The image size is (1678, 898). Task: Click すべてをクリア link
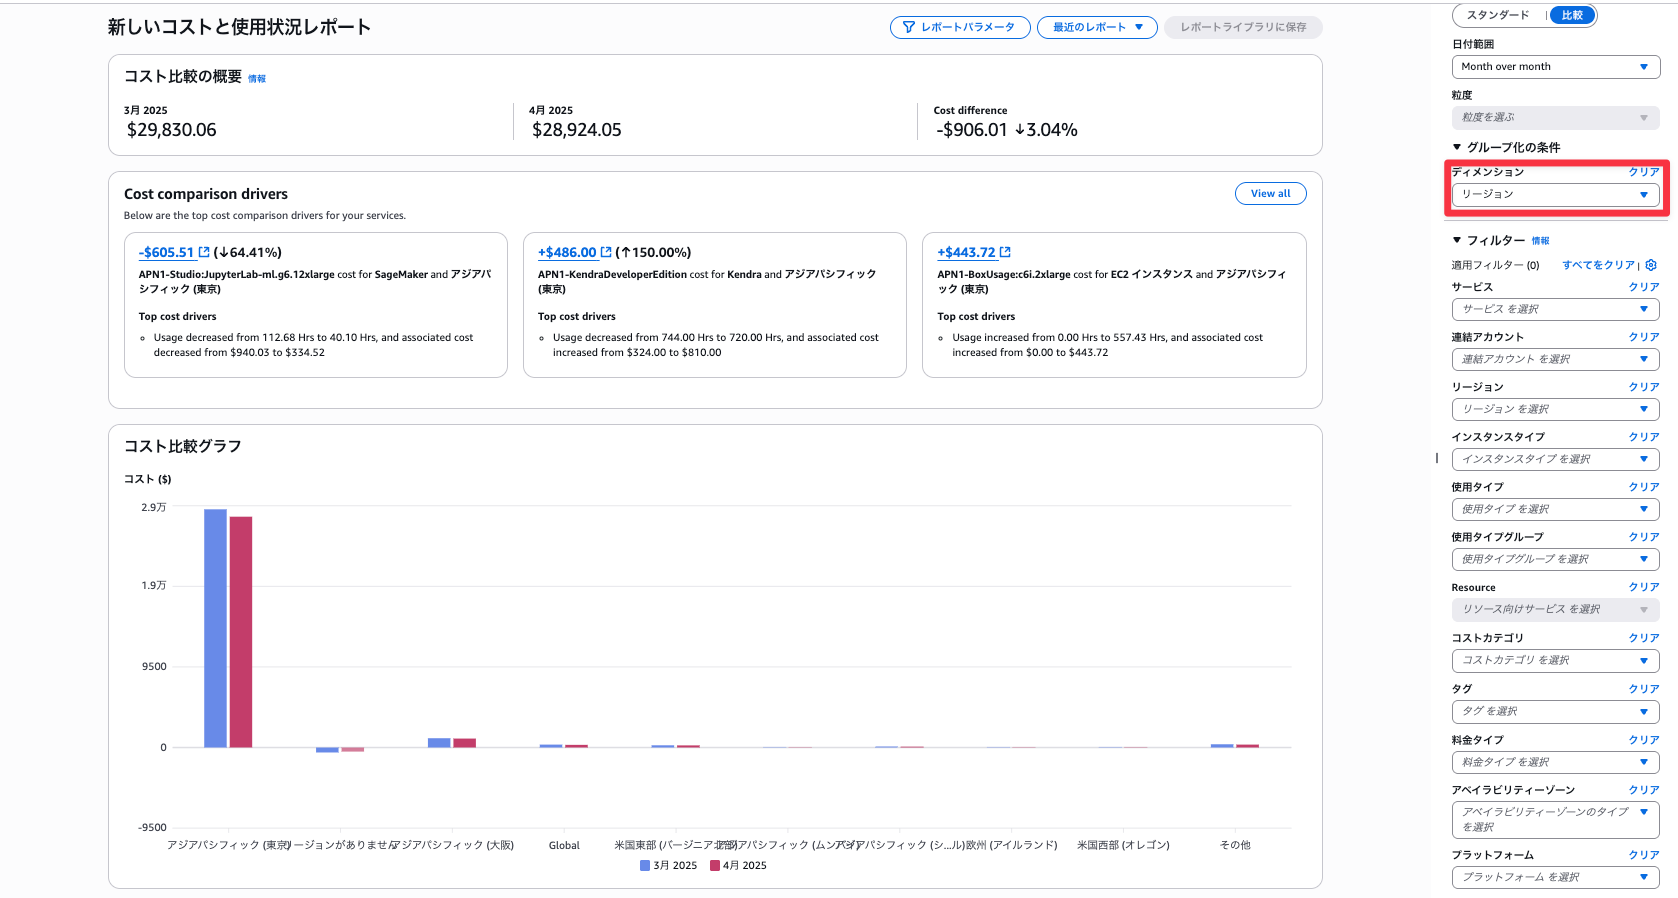pos(1598,265)
